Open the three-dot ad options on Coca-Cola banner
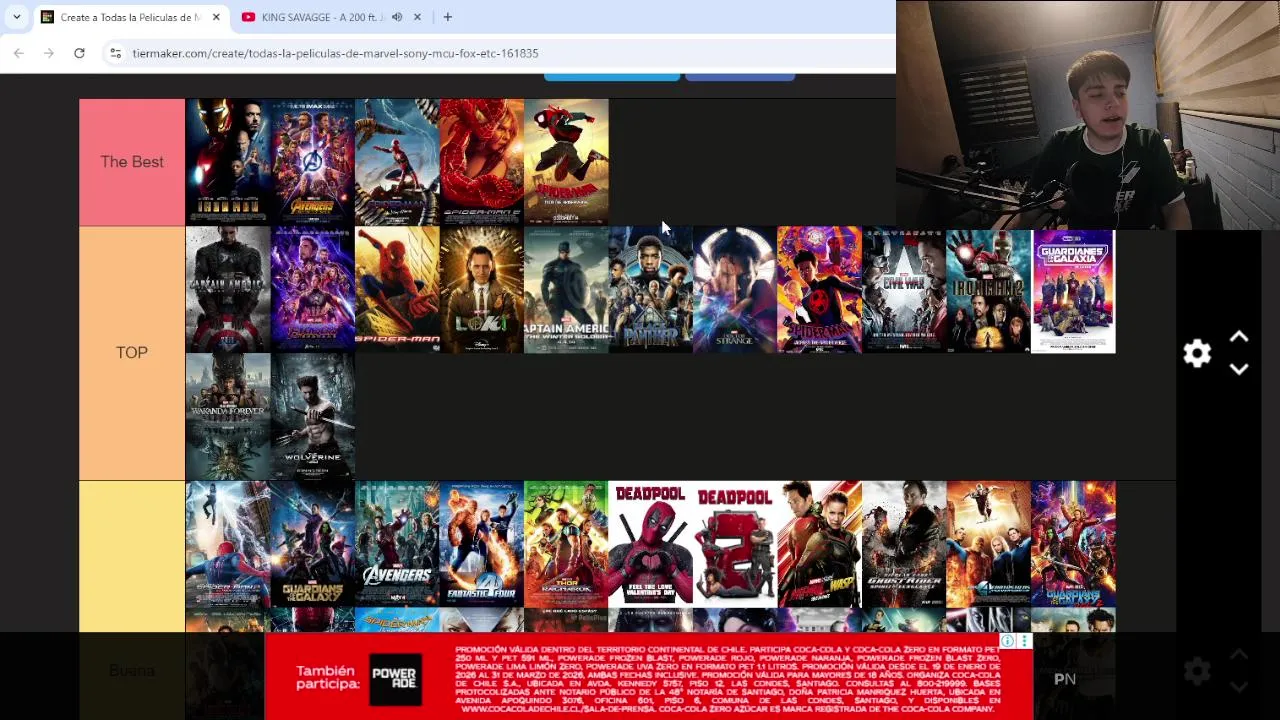The image size is (1280, 720). (x=1024, y=641)
